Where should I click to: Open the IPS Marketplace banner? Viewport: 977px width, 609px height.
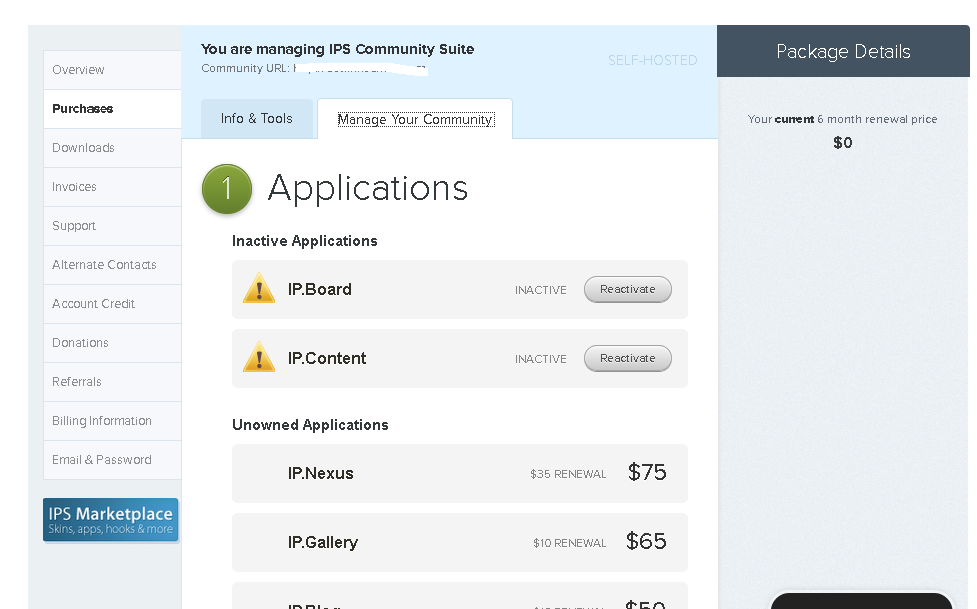tap(111, 520)
